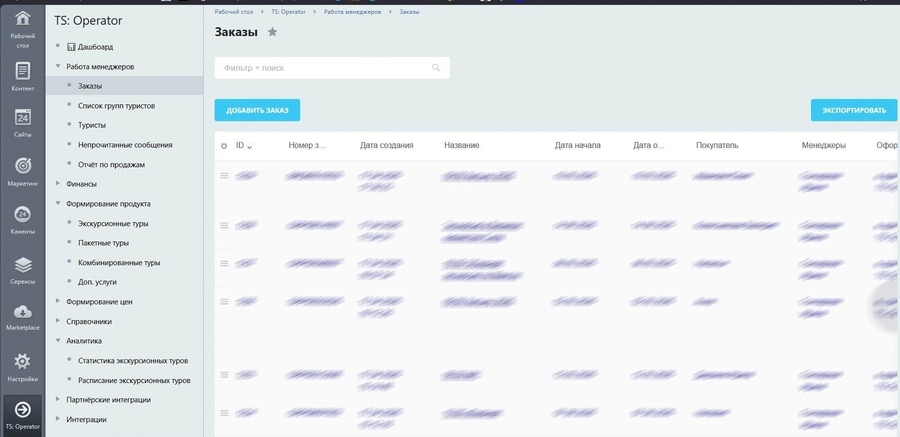This screenshot has height=437, width=900.
Task: Click the search magnifier in filter field
Action: pos(436,68)
